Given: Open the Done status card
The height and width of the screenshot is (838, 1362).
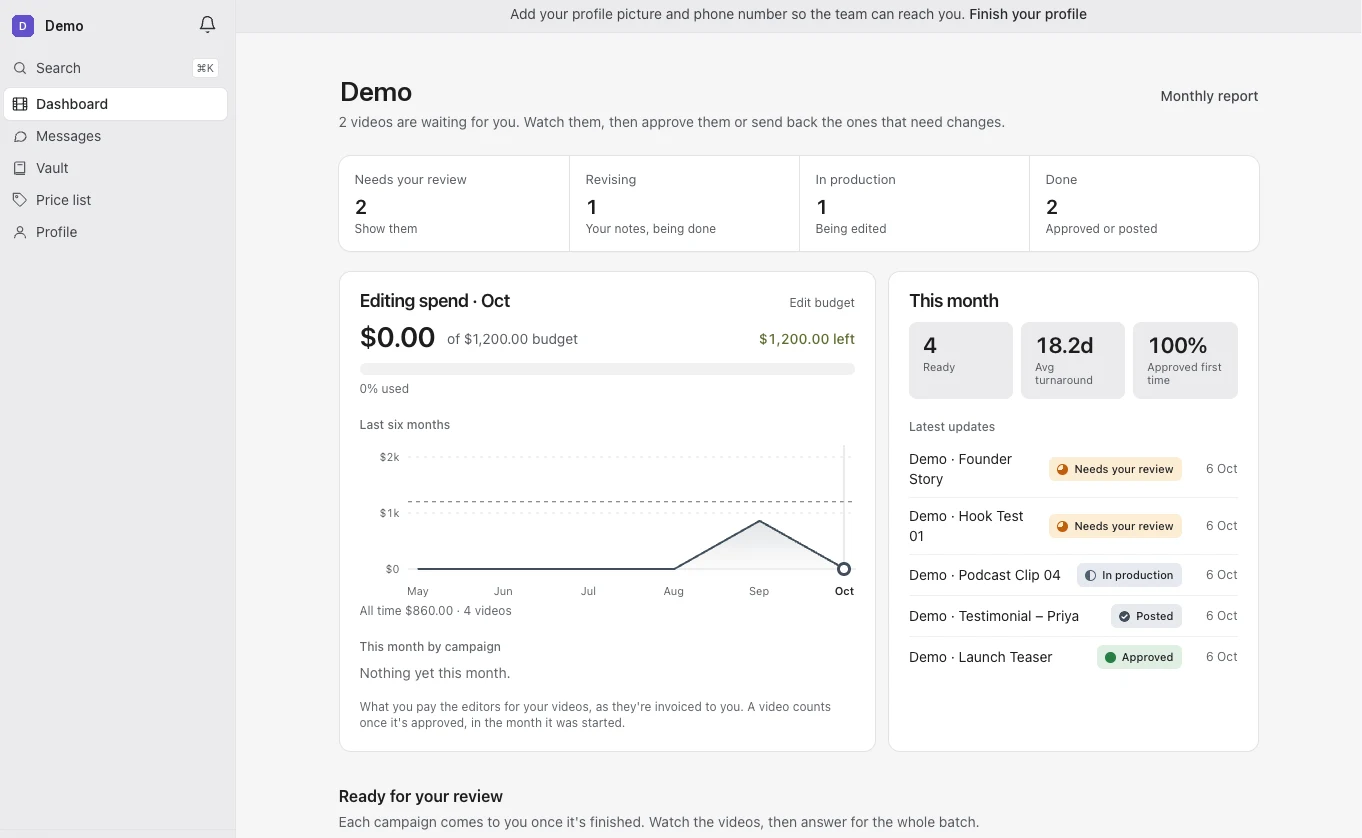Looking at the screenshot, I should pos(1144,203).
